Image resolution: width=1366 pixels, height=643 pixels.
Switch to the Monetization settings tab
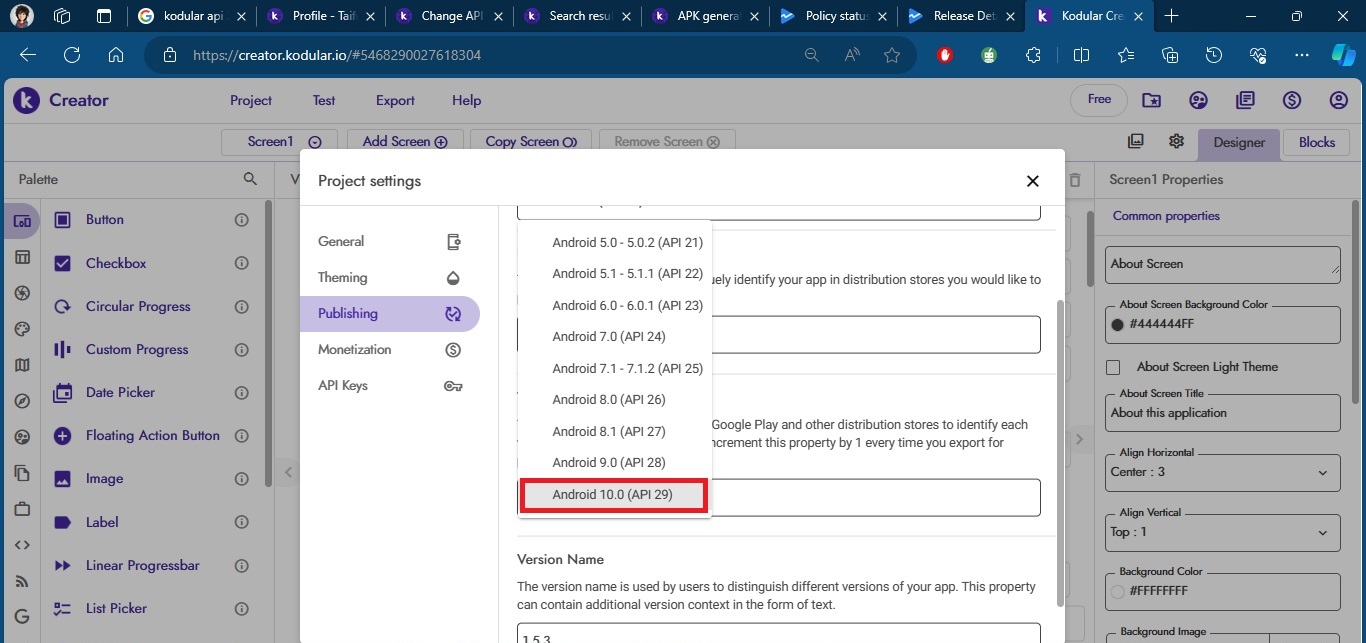355,350
